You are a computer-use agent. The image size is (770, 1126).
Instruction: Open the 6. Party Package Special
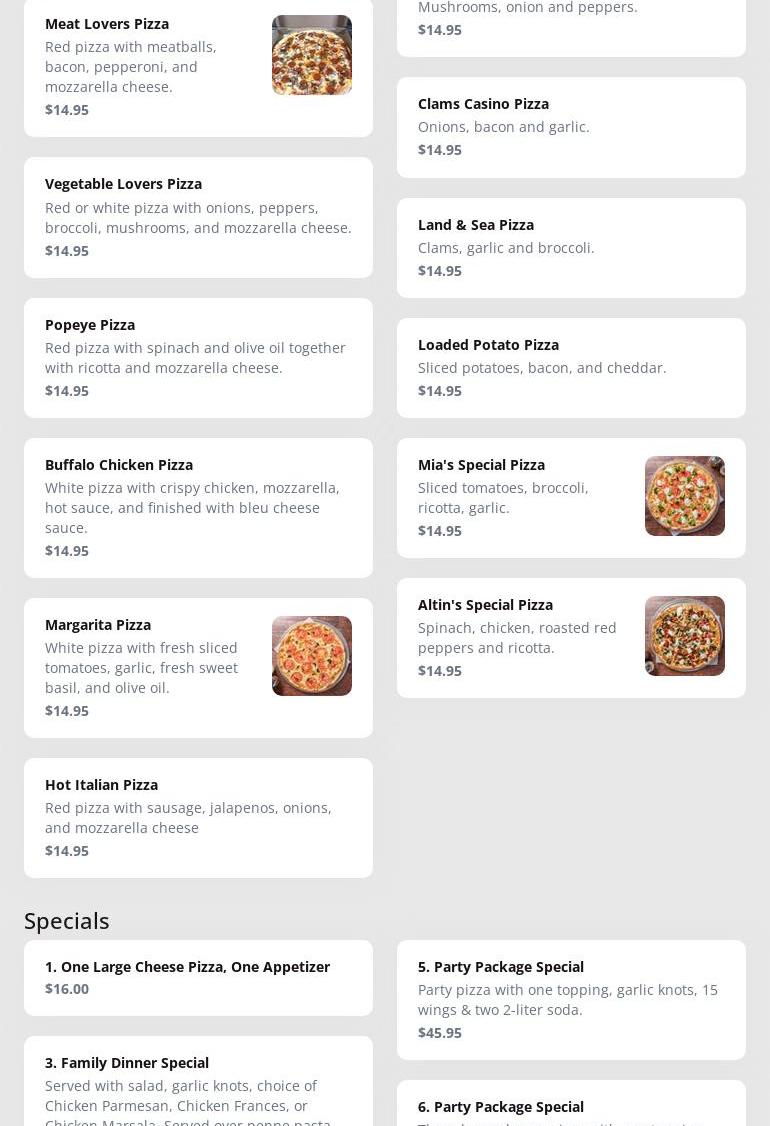(x=571, y=1106)
